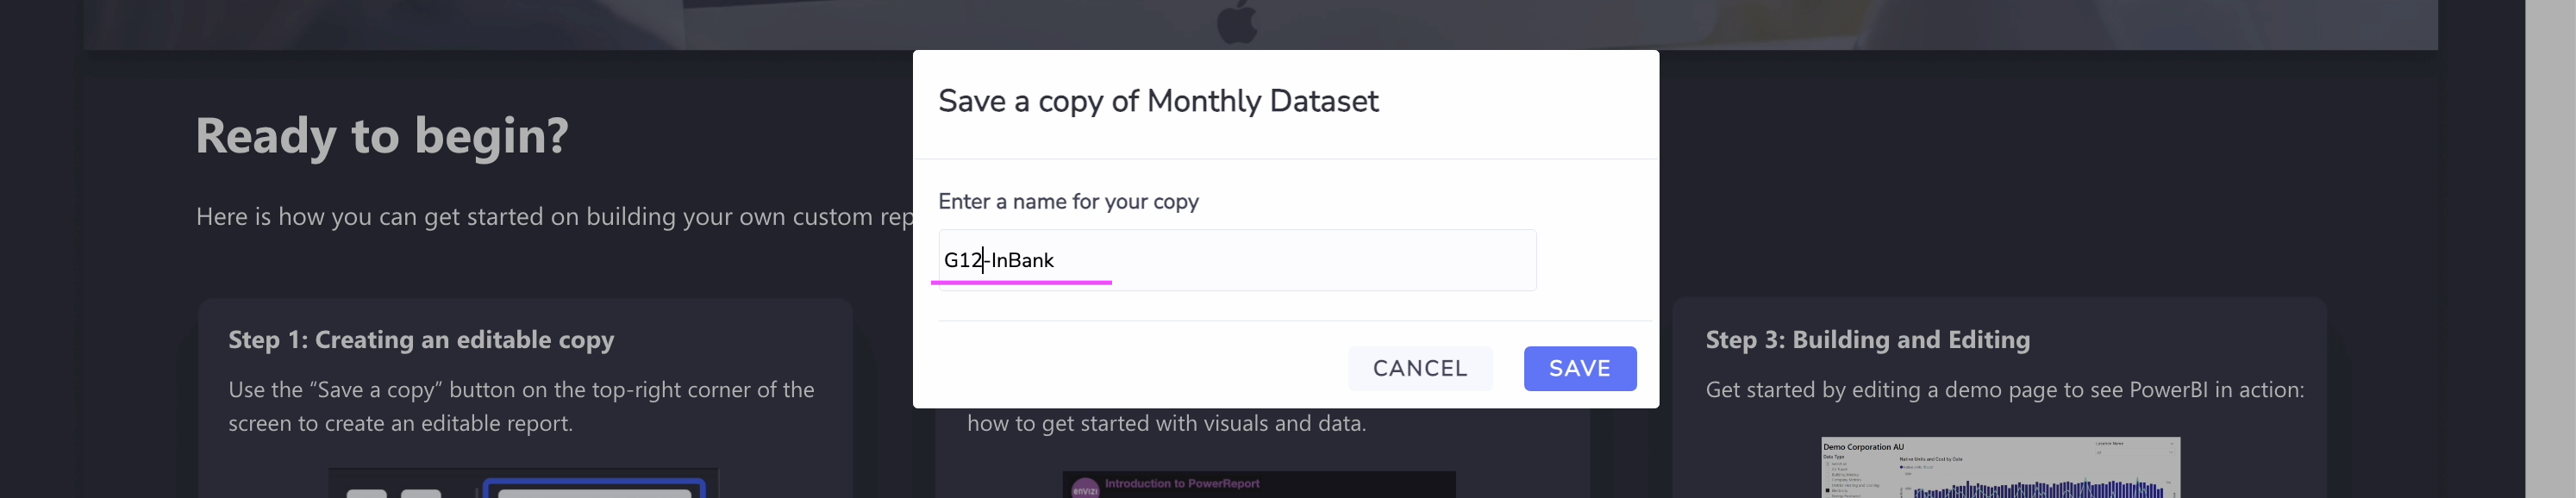Click the Cost legend dot in report preview

tap(1925, 468)
